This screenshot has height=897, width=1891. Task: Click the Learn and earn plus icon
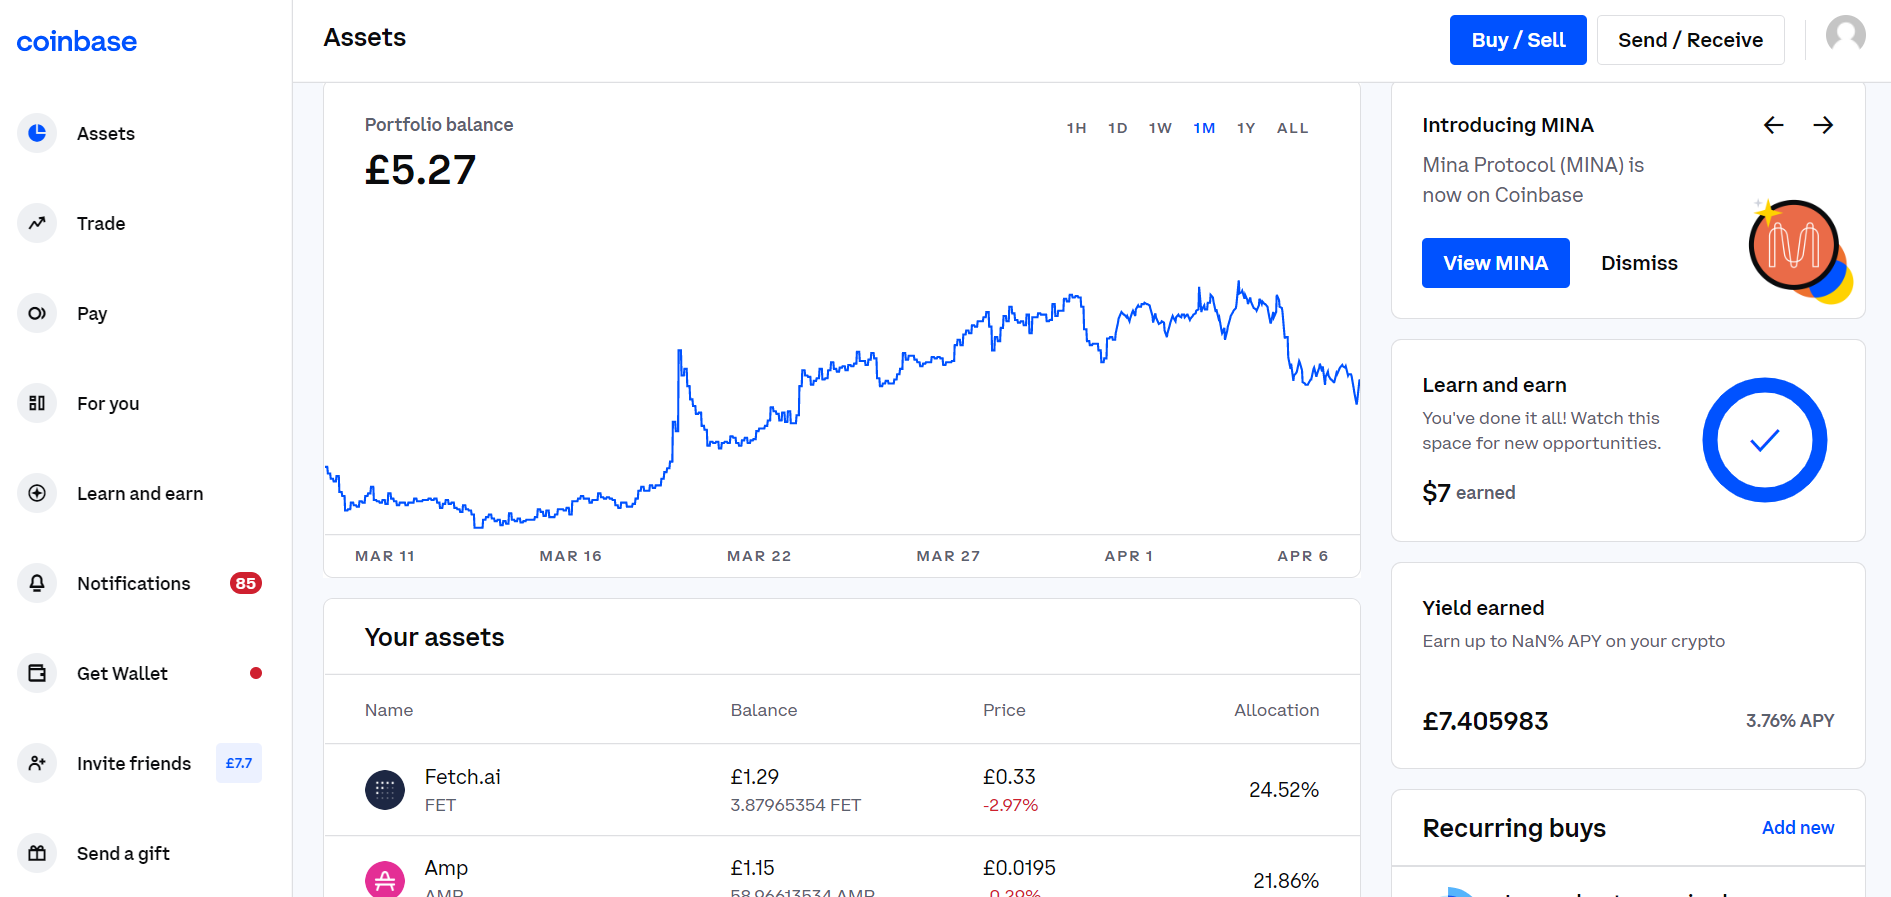[37, 493]
